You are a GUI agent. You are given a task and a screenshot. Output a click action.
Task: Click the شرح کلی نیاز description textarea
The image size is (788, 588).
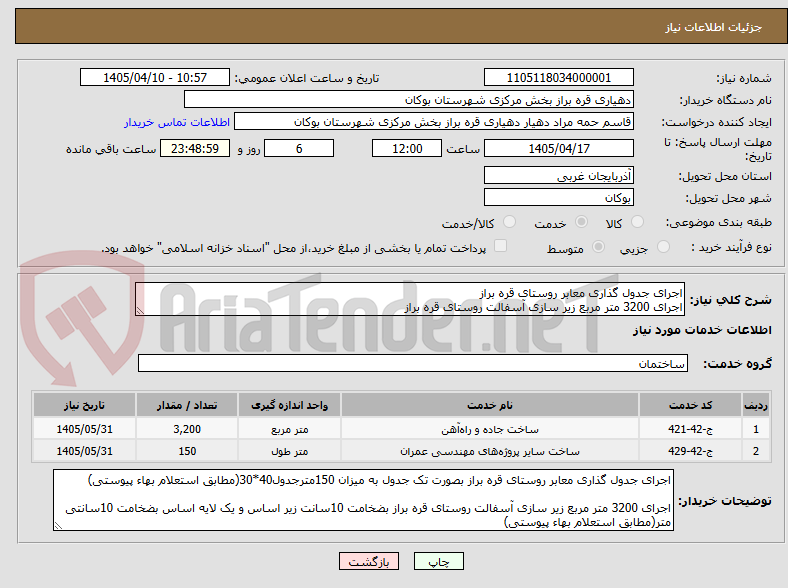[410, 299]
